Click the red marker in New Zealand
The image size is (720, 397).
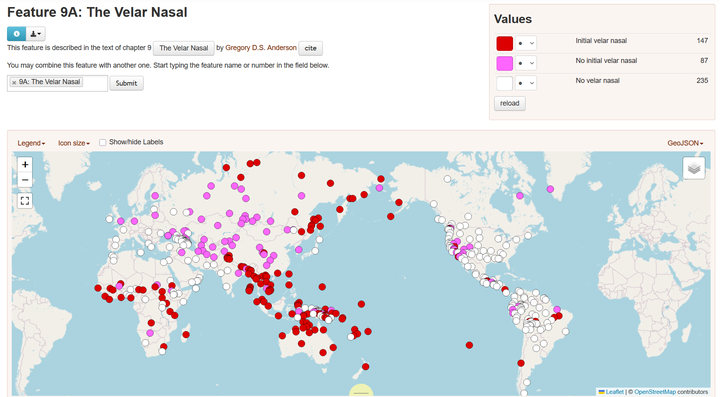tap(366, 366)
